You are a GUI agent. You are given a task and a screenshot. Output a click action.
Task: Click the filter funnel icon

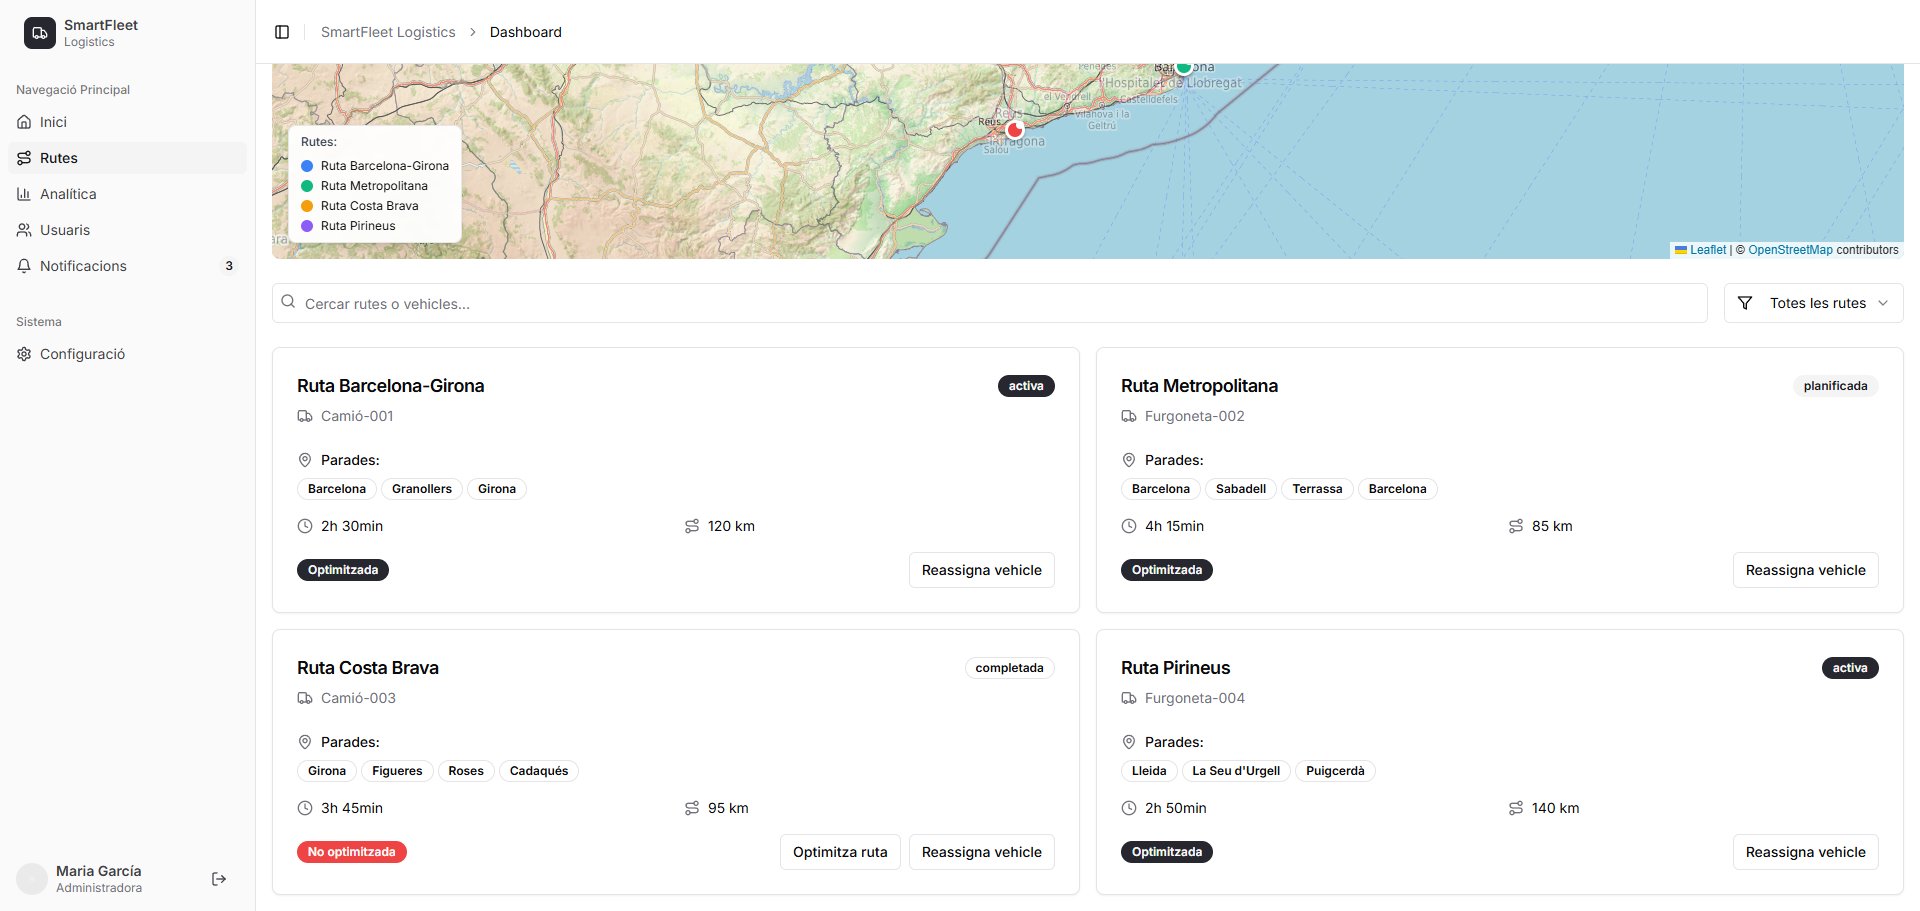click(x=1745, y=303)
